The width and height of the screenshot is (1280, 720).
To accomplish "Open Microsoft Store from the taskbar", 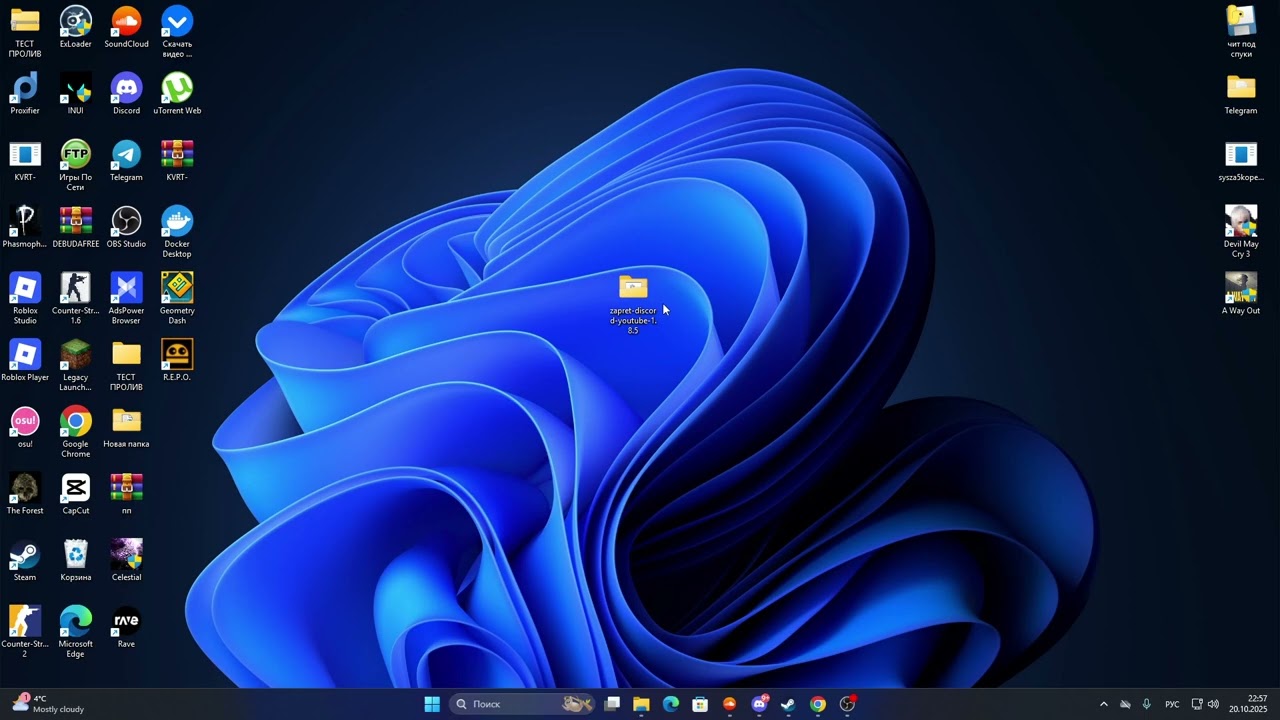I will (700, 704).
